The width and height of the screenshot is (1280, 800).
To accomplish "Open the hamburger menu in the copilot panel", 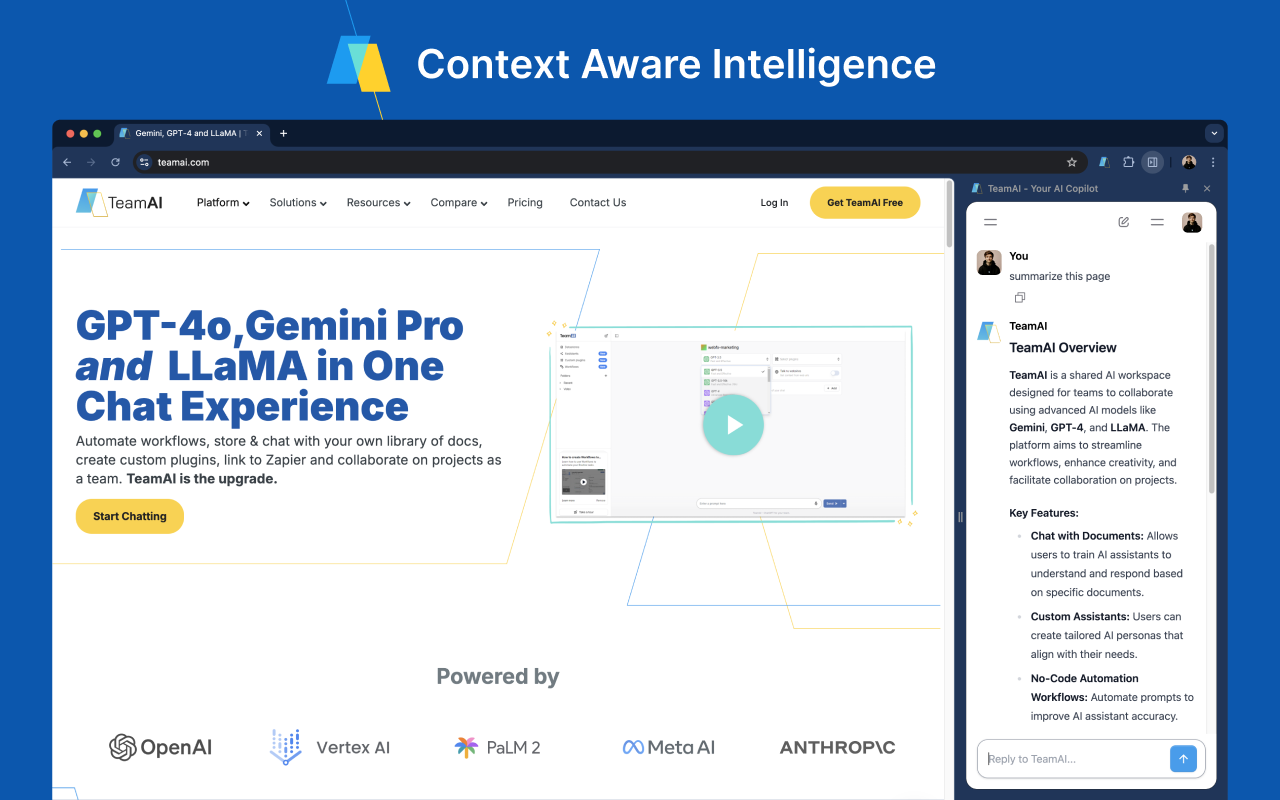I will [990, 222].
